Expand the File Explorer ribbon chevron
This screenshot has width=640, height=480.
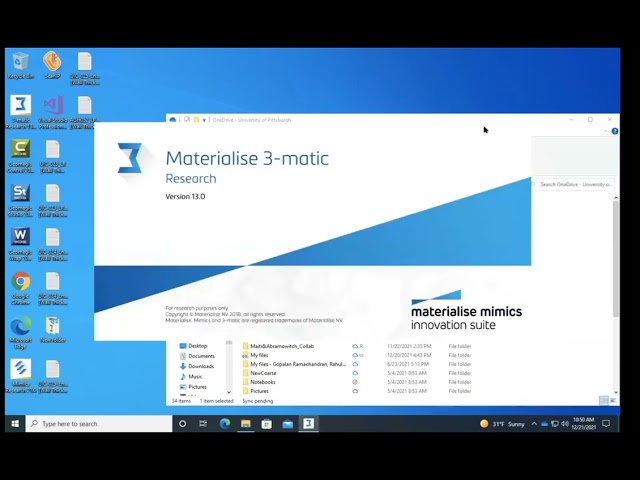pos(605,131)
